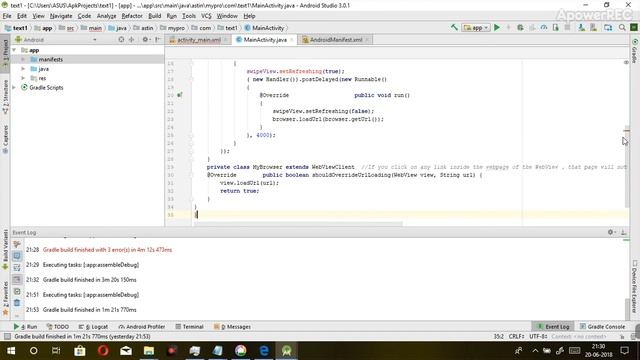Toggle Event Log soft-wrap icon
640x360 pixels.
click(17, 267)
